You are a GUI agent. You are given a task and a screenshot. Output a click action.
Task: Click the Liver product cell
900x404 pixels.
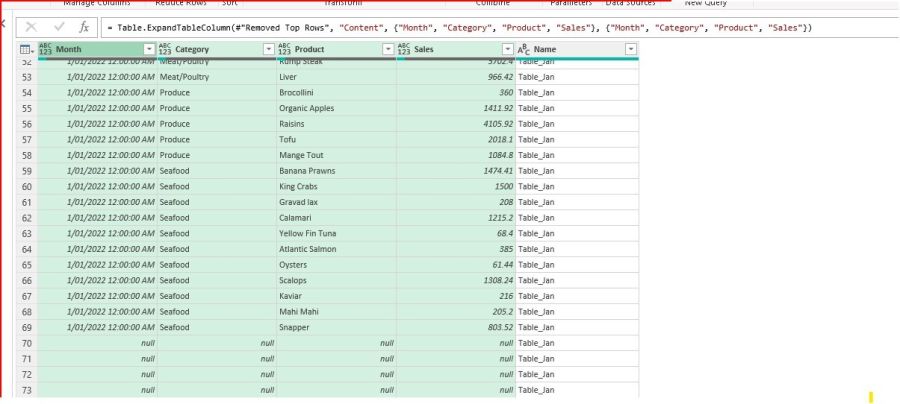336,77
